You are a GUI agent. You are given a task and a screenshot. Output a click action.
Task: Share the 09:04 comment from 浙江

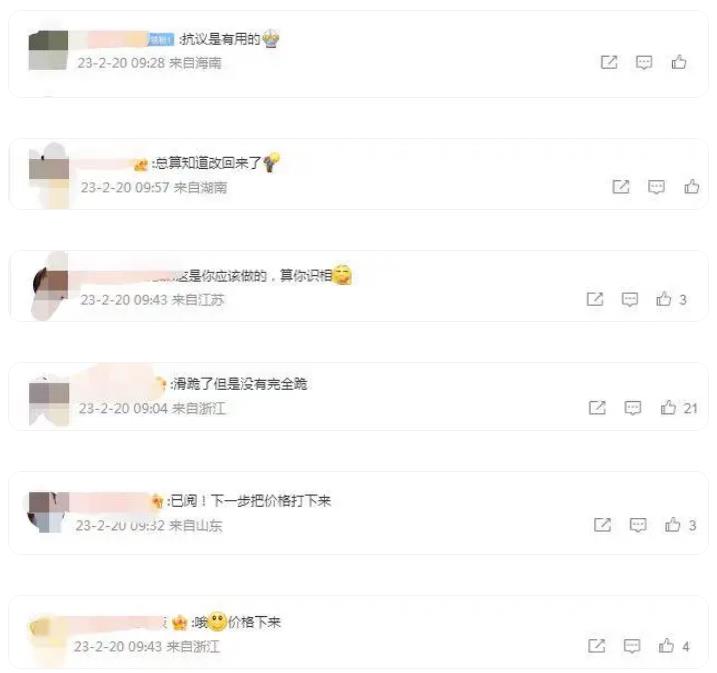pos(597,407)
